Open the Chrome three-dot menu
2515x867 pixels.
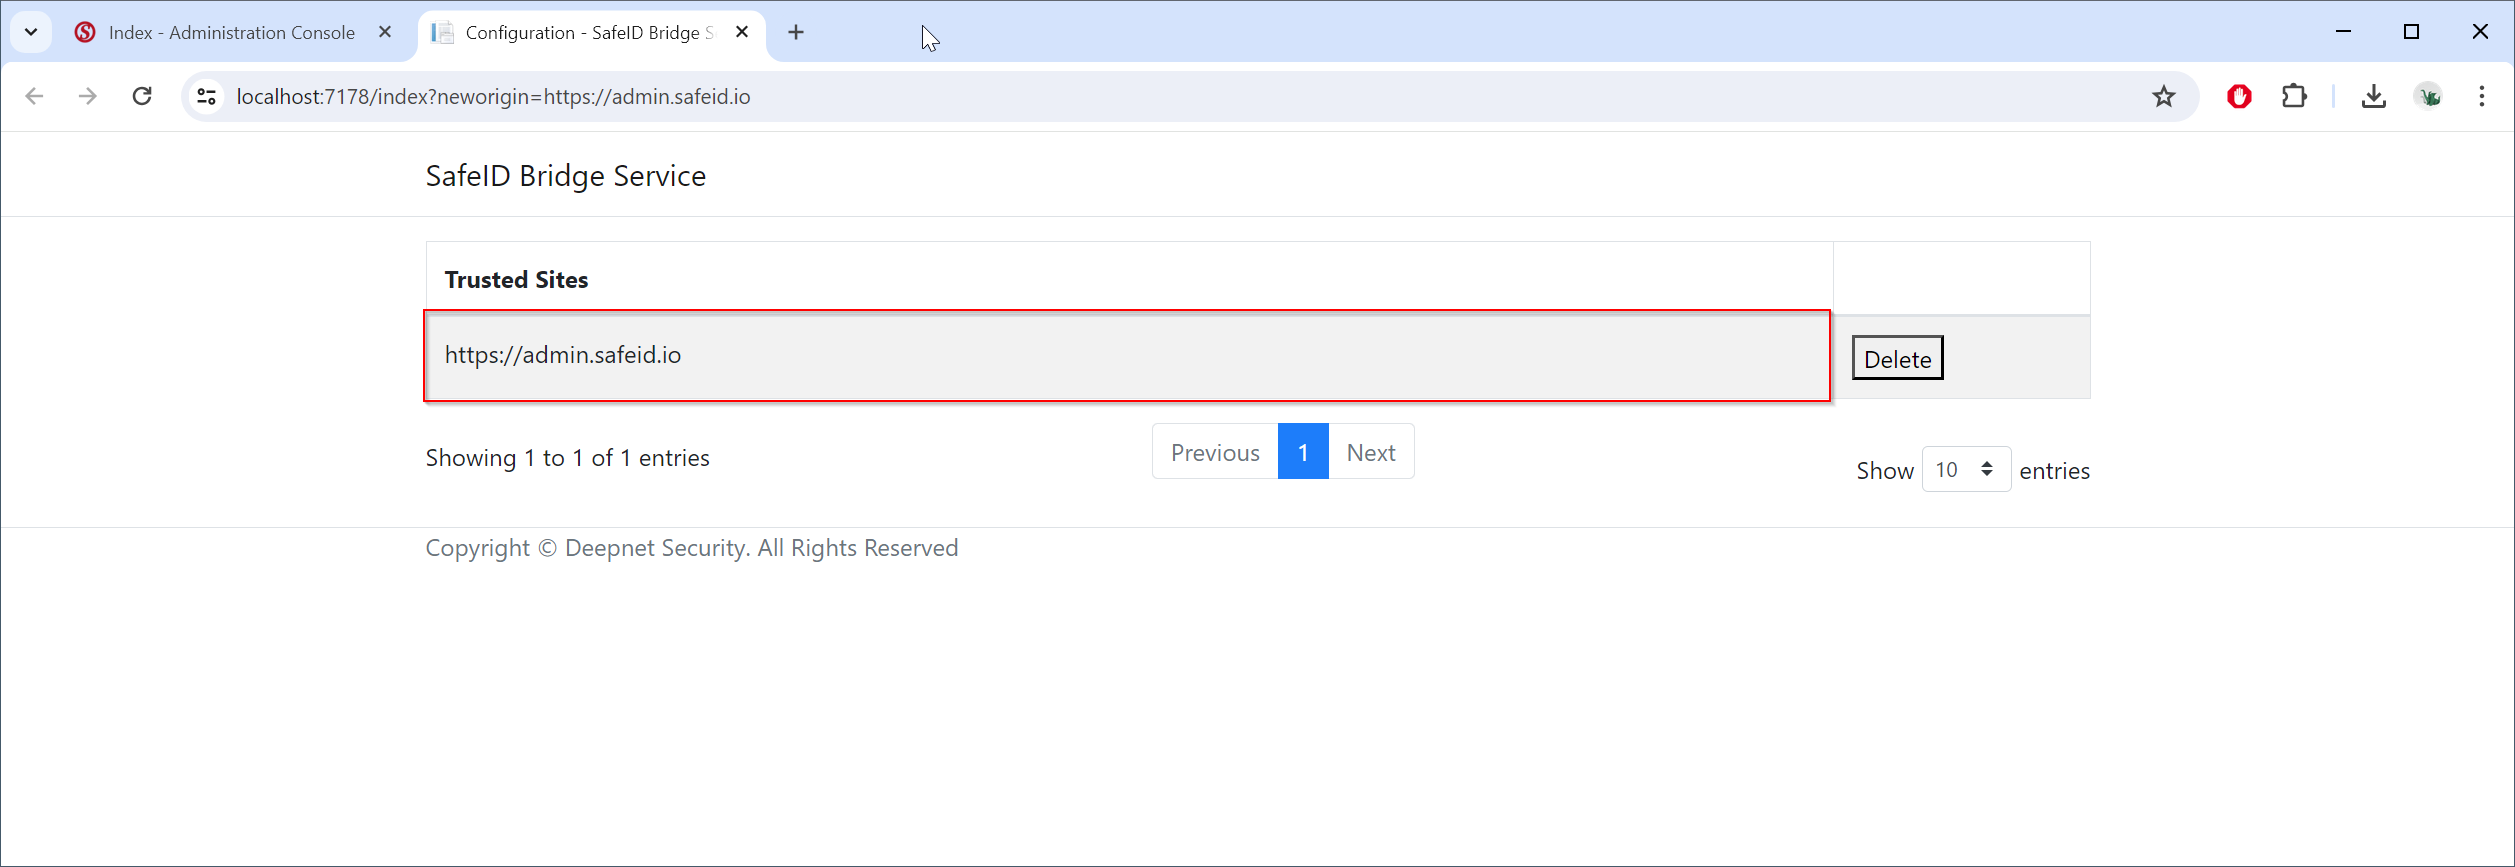point(2481,96)
